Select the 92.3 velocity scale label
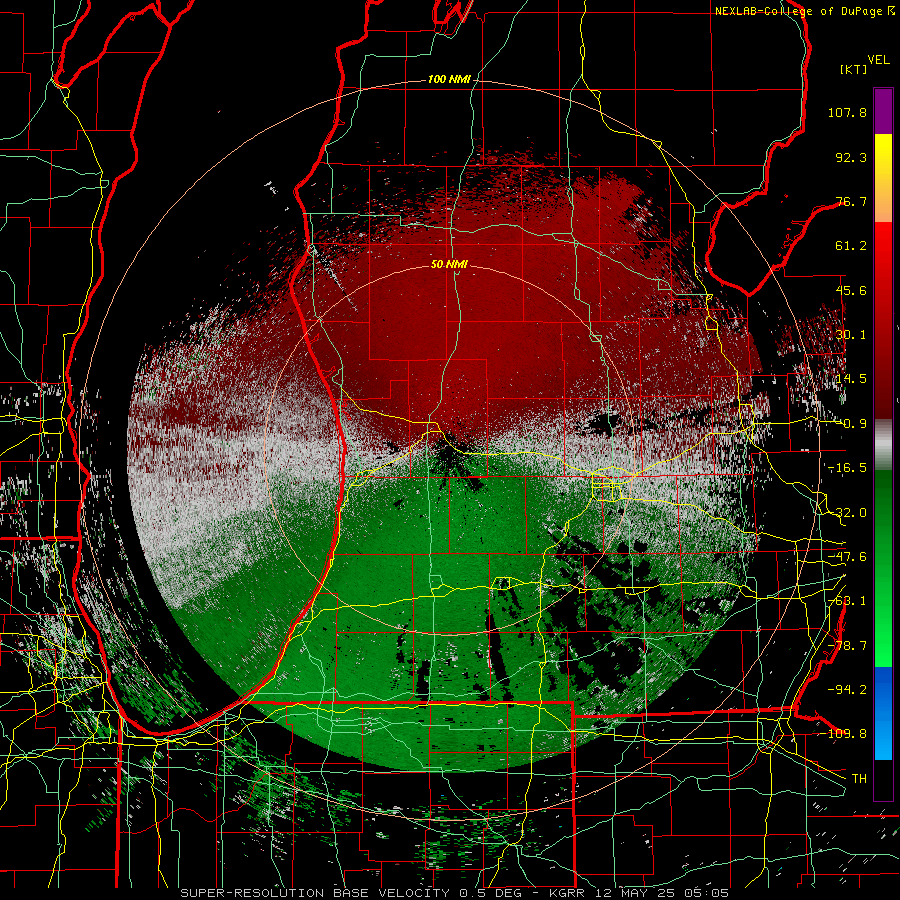Viewport: 900px width, 900px height. [x=851, y=157]
